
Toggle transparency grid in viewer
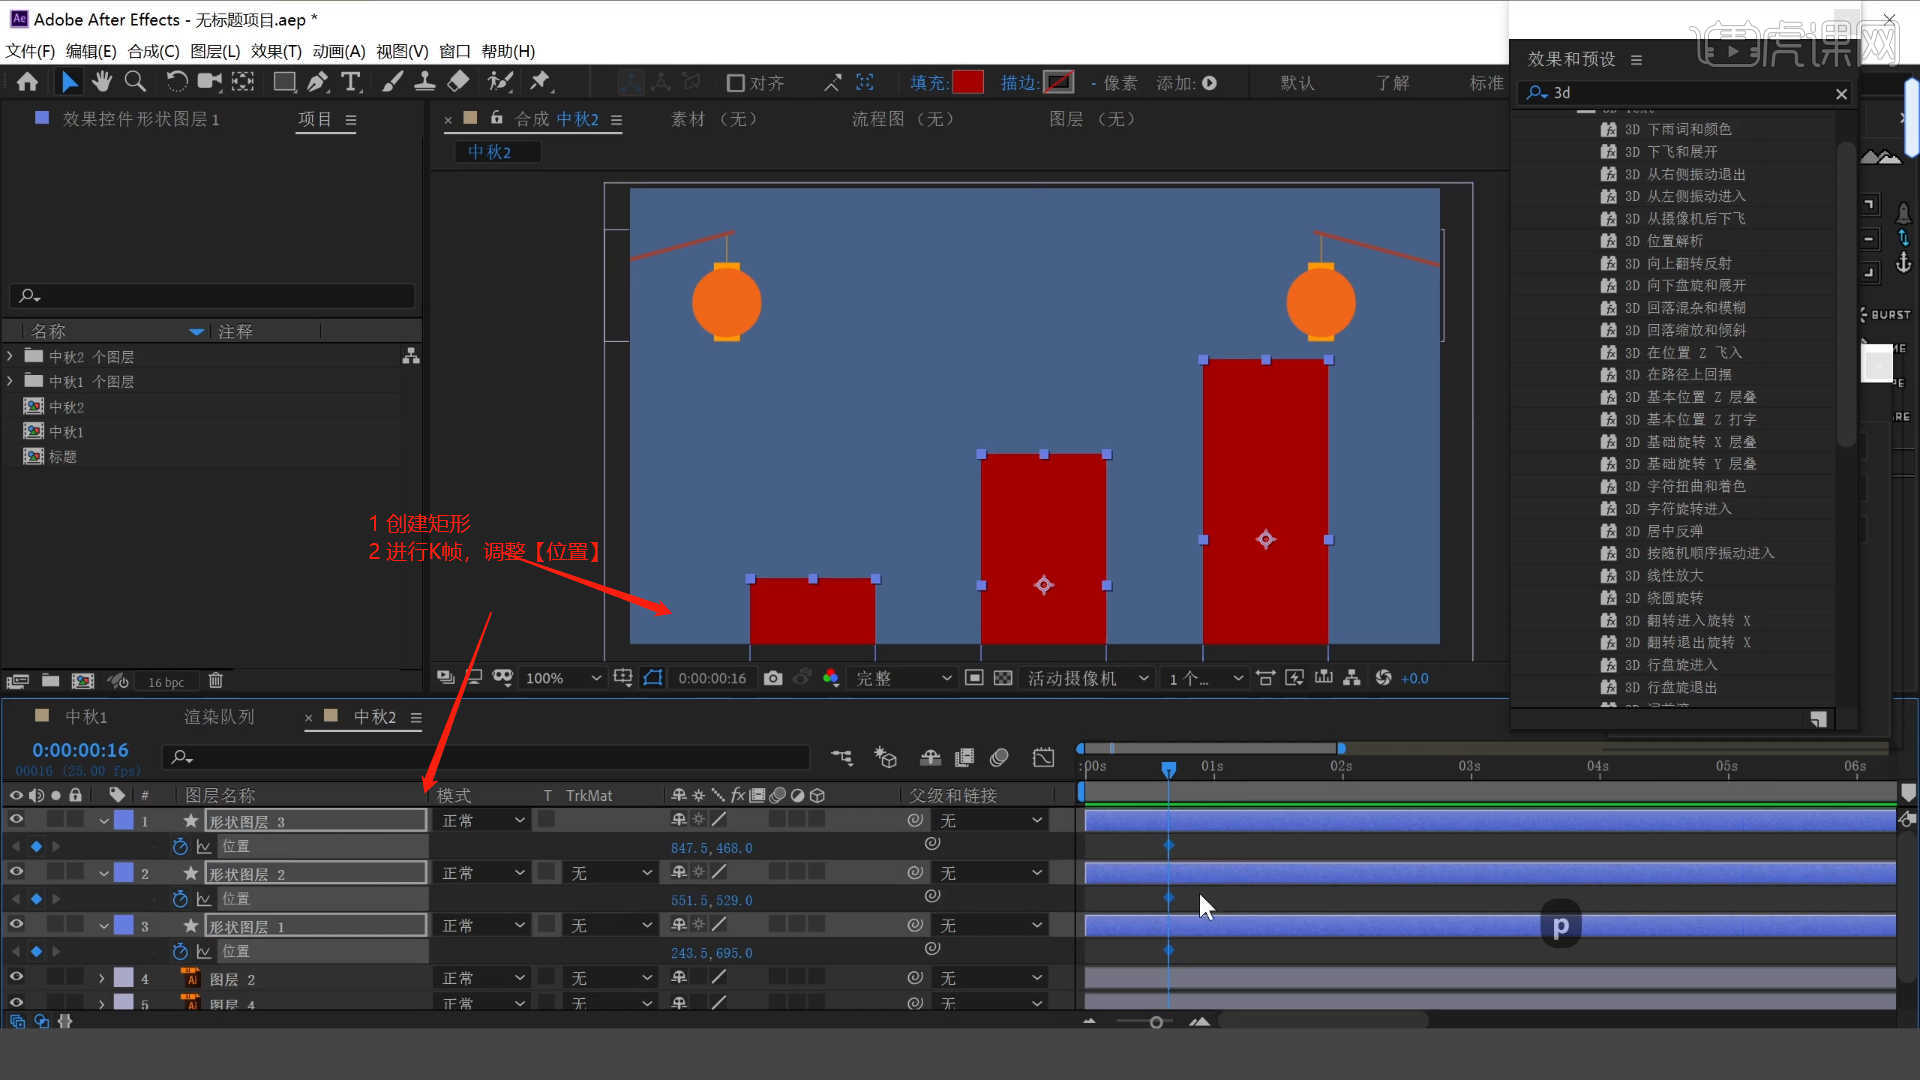tap(1003, 678)
